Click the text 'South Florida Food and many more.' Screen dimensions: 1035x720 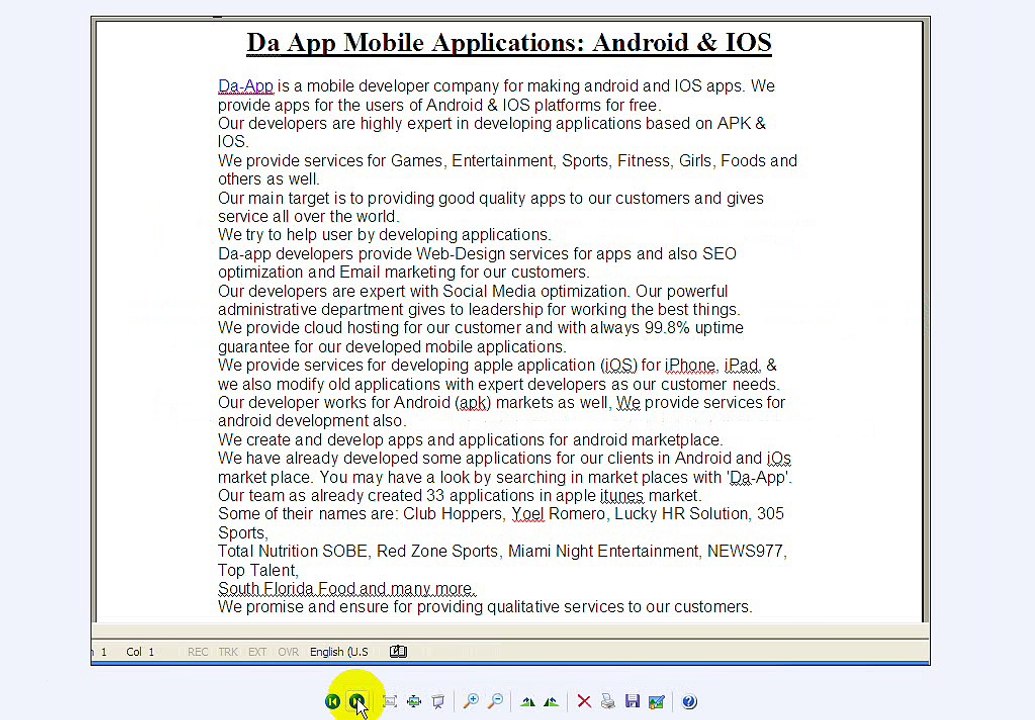(347, 588)
